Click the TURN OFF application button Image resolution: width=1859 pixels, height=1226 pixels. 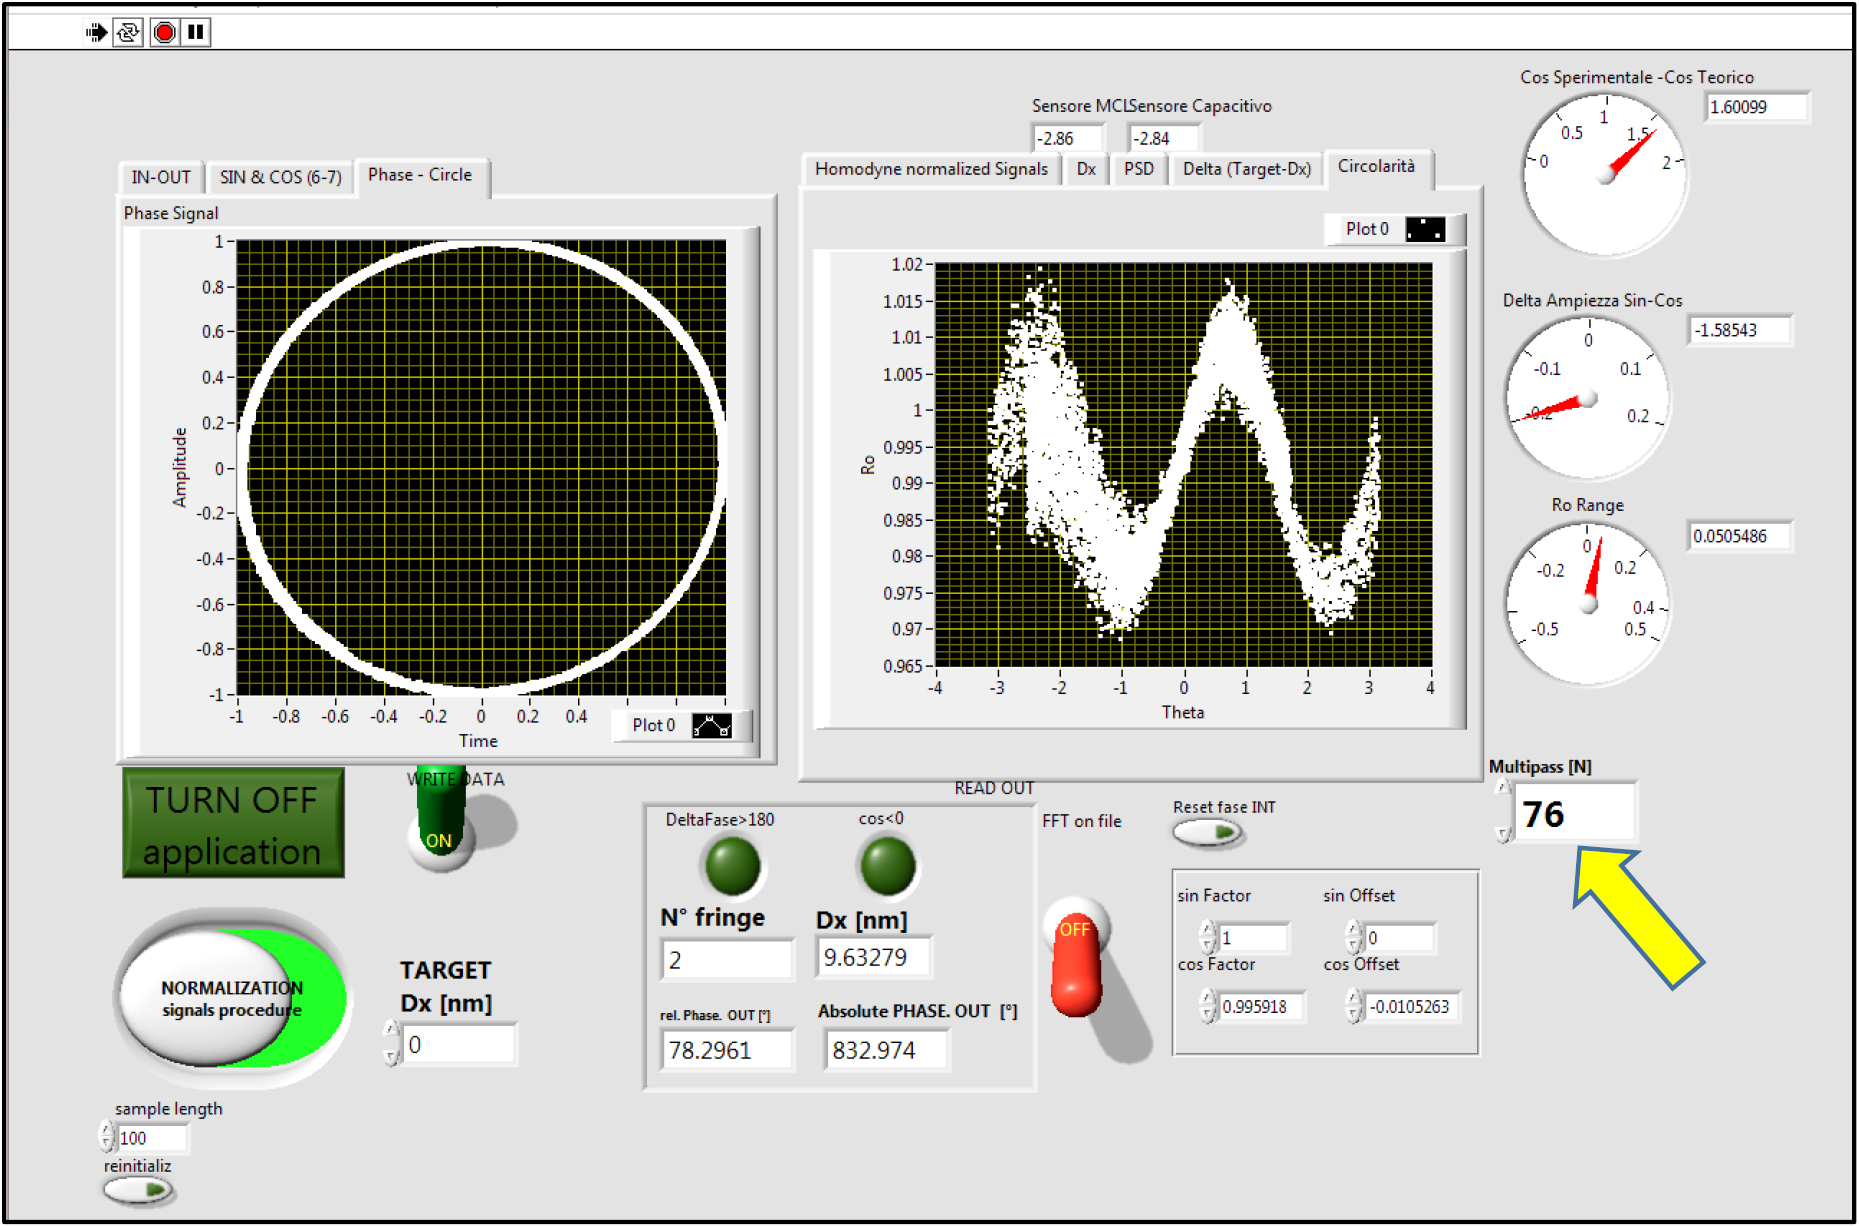233,823
